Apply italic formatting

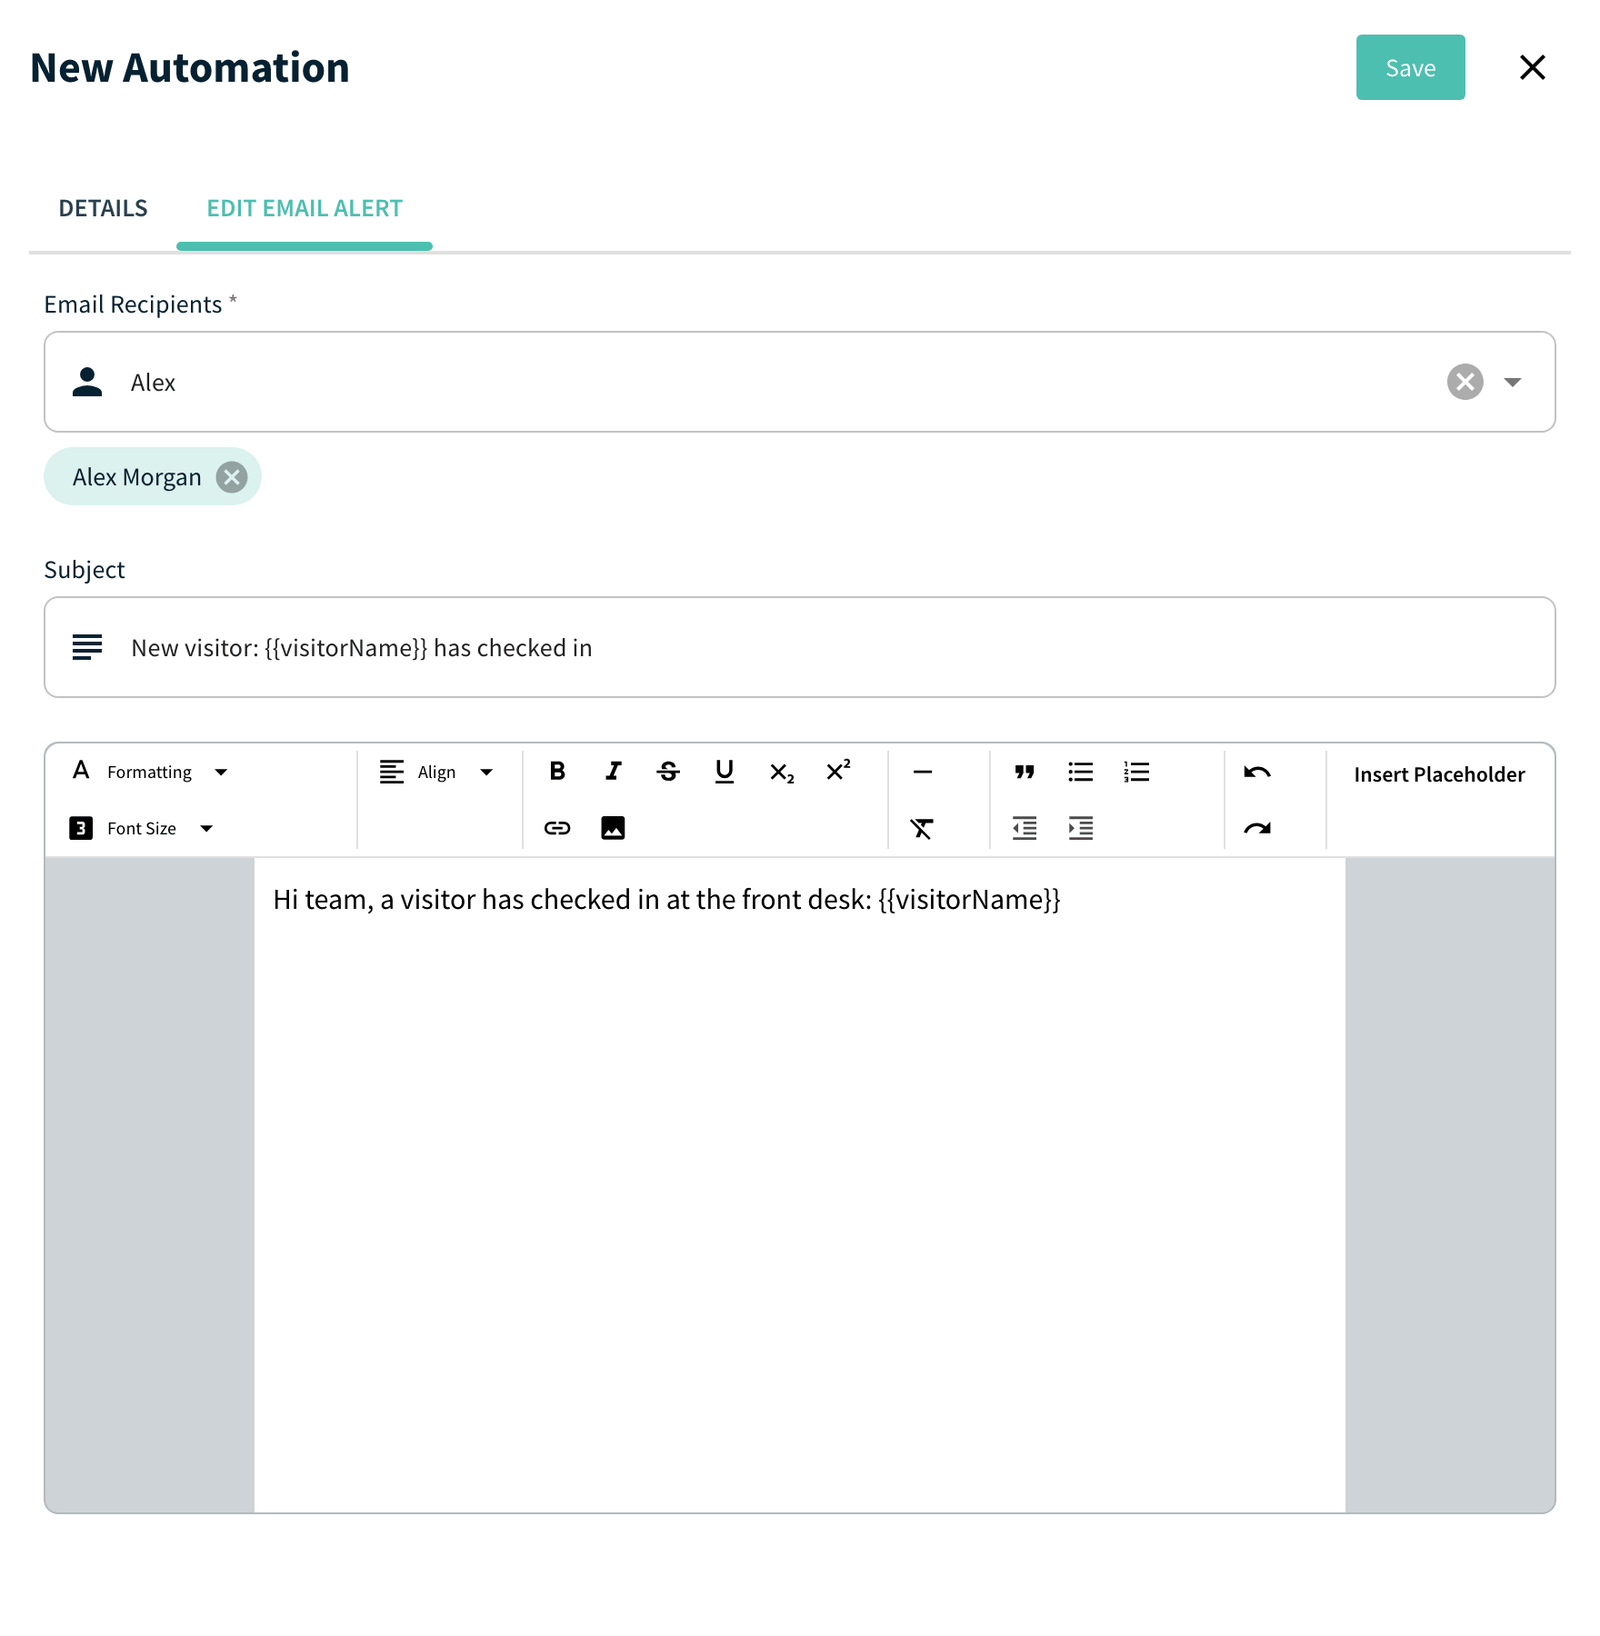(613, 772)
